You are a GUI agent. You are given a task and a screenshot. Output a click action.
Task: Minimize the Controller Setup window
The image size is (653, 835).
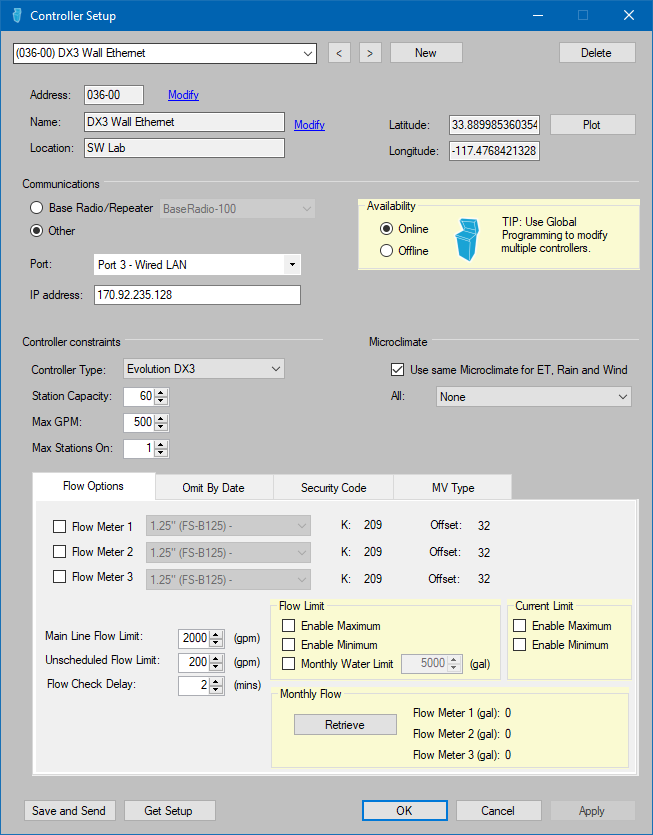pos(538,15)
